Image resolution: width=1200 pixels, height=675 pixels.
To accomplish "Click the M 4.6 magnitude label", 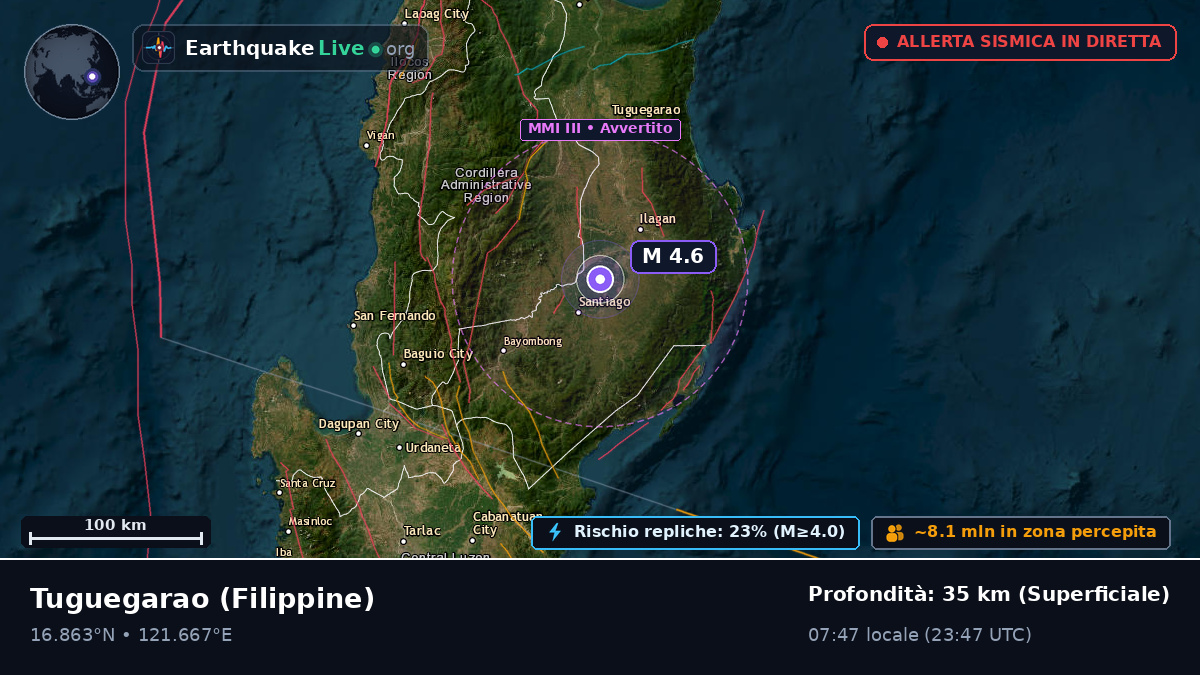I will tap(673, 256).
